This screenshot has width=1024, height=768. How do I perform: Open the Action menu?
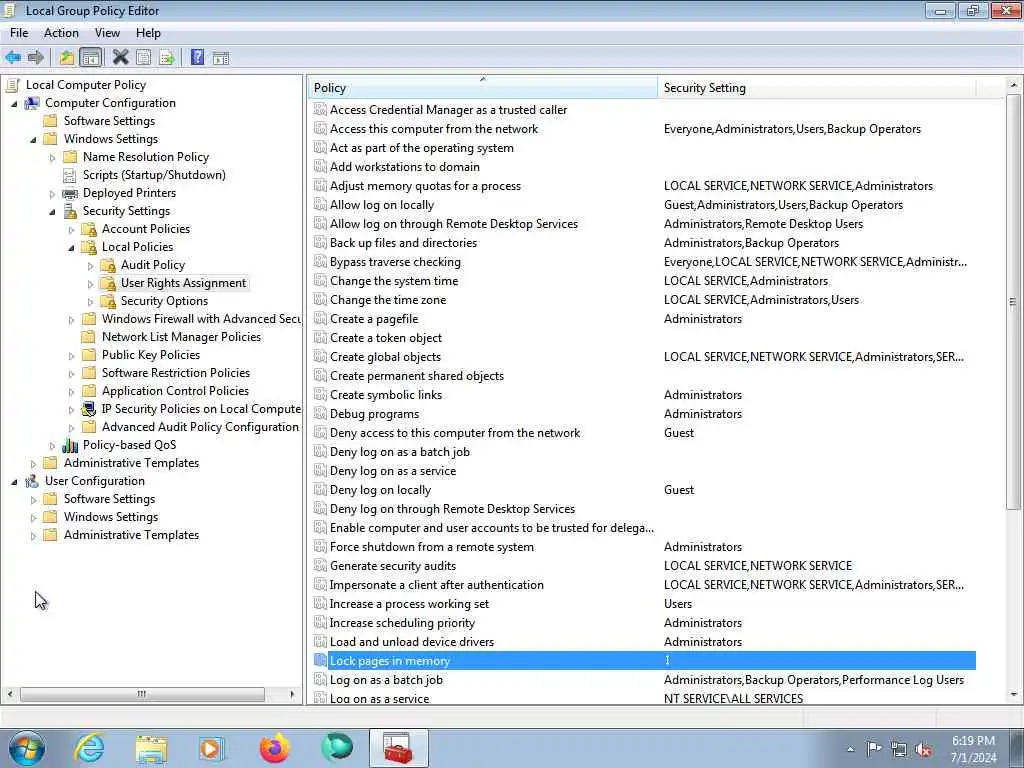[x=61, y=33]
